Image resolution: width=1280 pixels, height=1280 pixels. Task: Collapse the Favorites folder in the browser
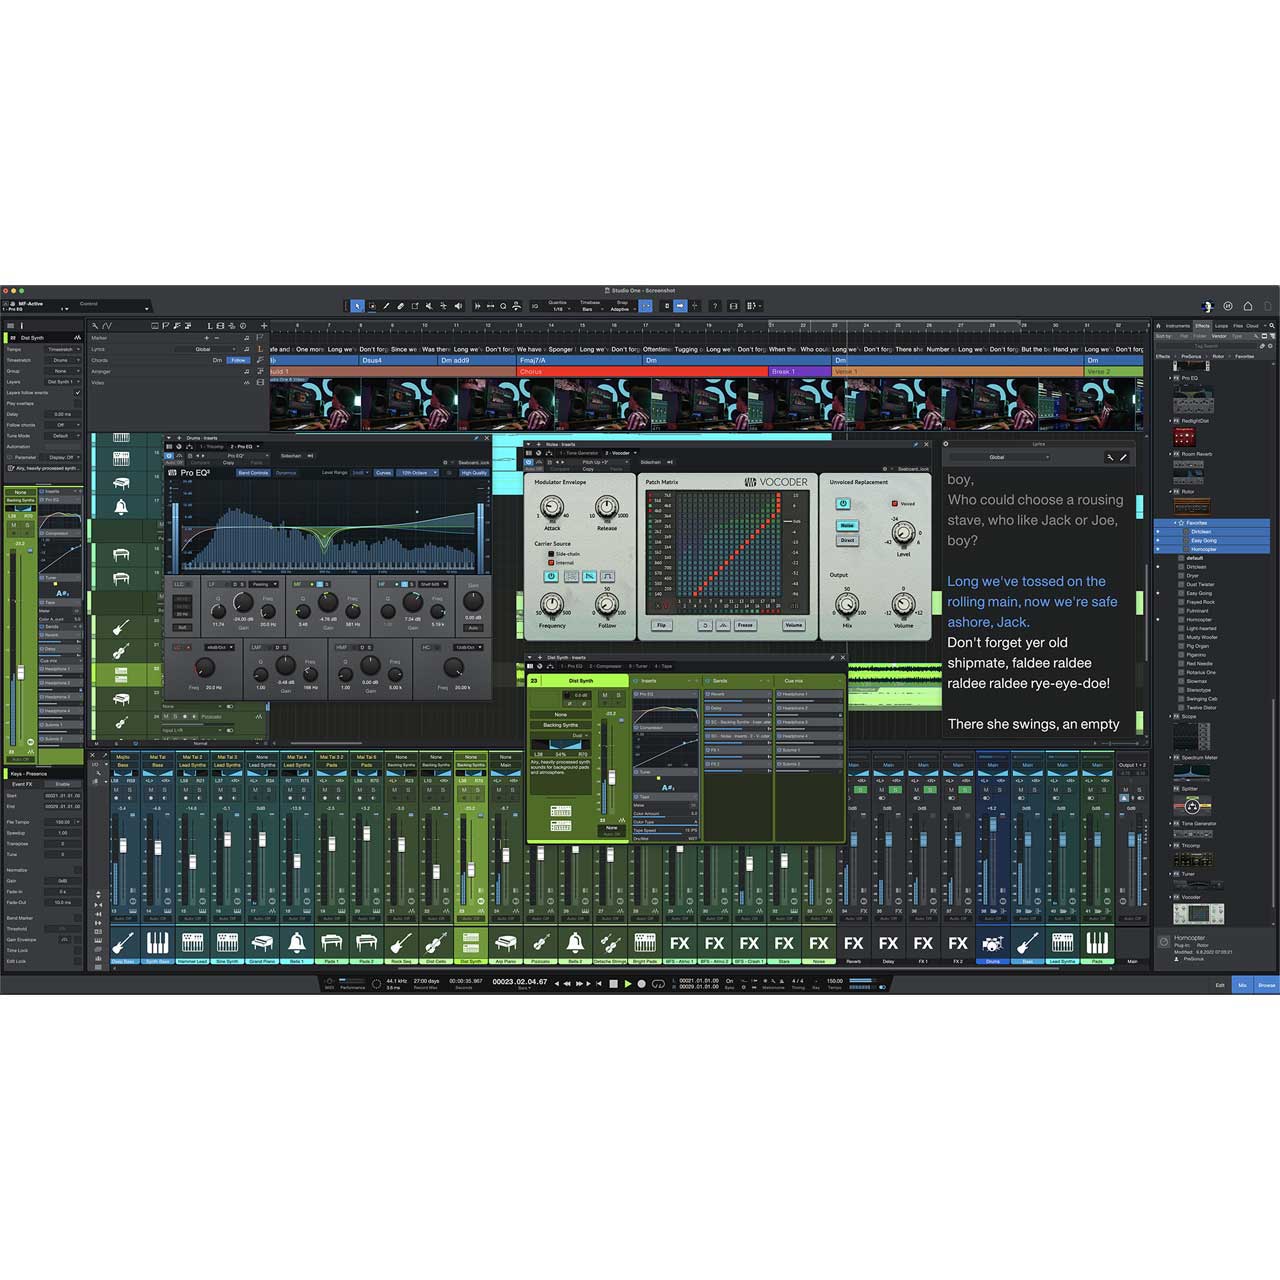(1175, 523)
